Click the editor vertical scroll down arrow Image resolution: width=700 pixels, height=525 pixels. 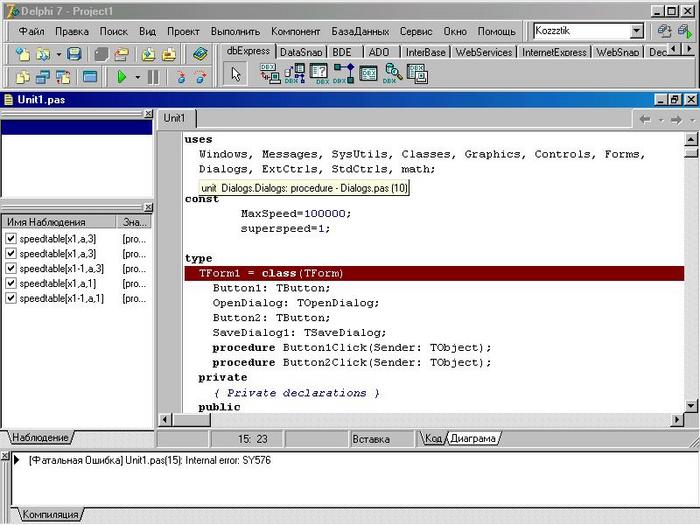(691, 406)
